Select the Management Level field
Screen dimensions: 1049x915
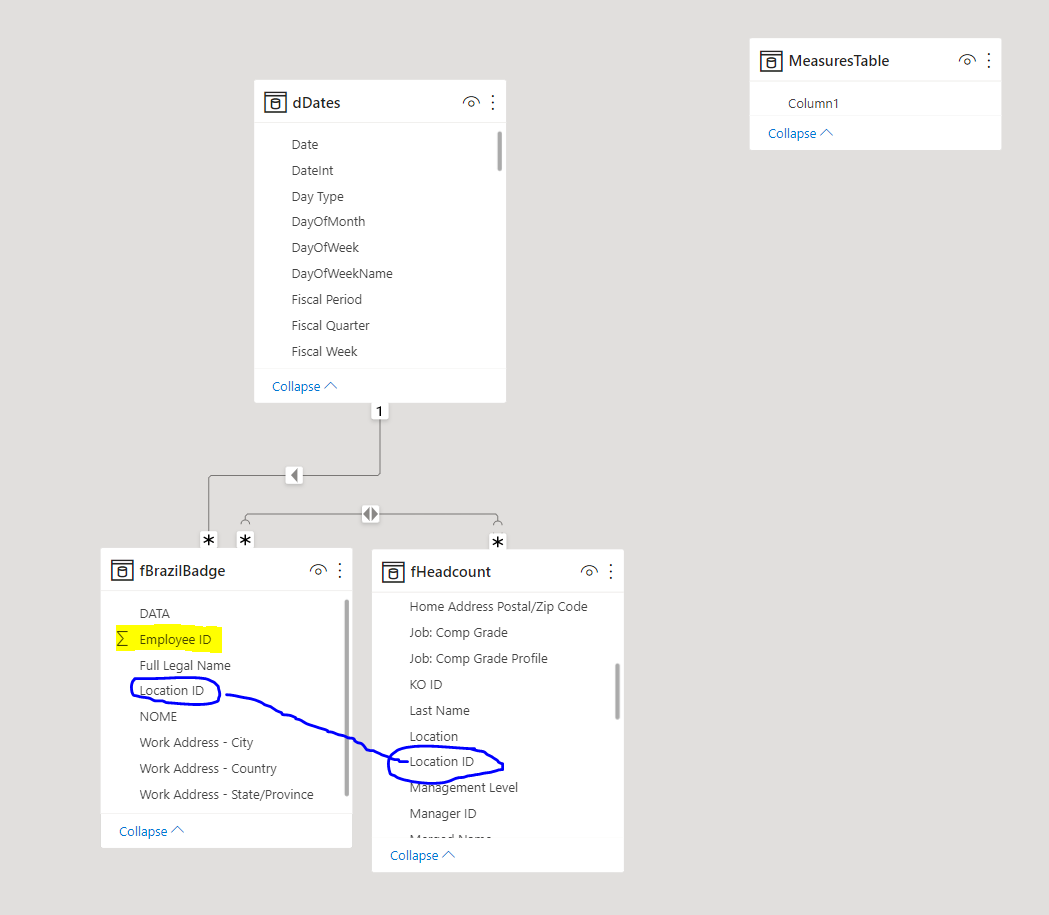tap(464, 788)
